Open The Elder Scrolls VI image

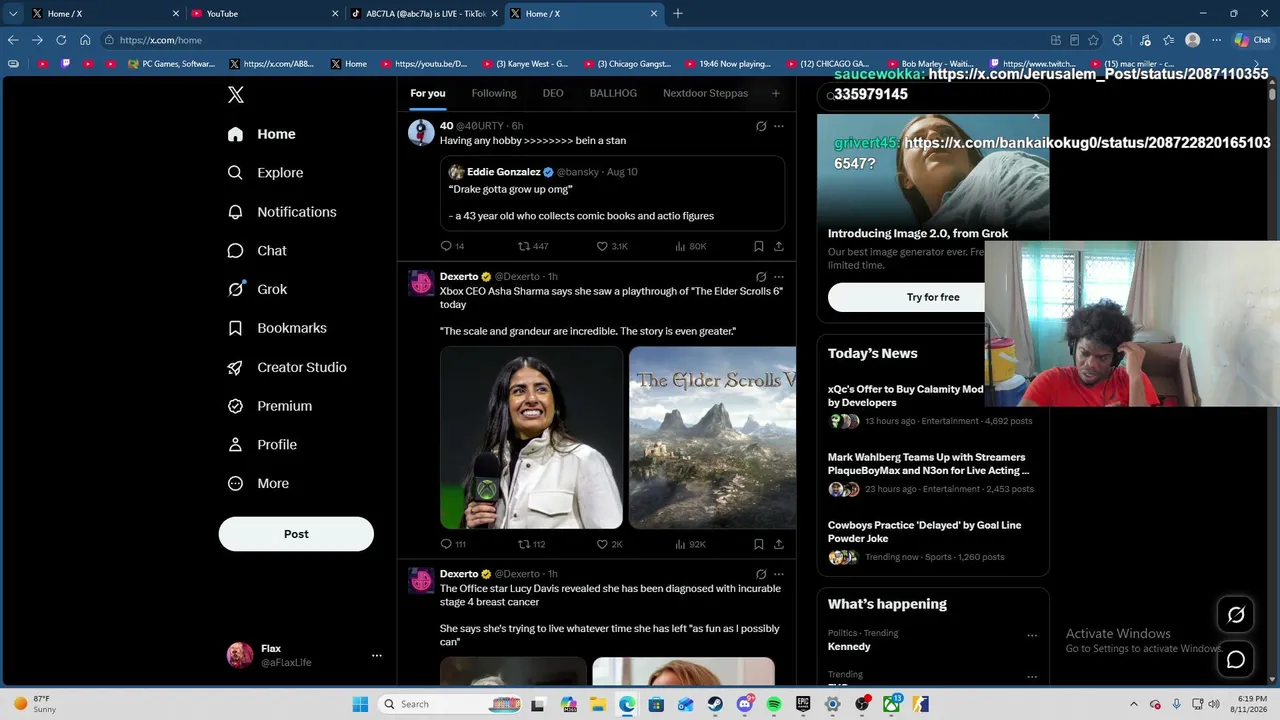[x=713, y=437]
